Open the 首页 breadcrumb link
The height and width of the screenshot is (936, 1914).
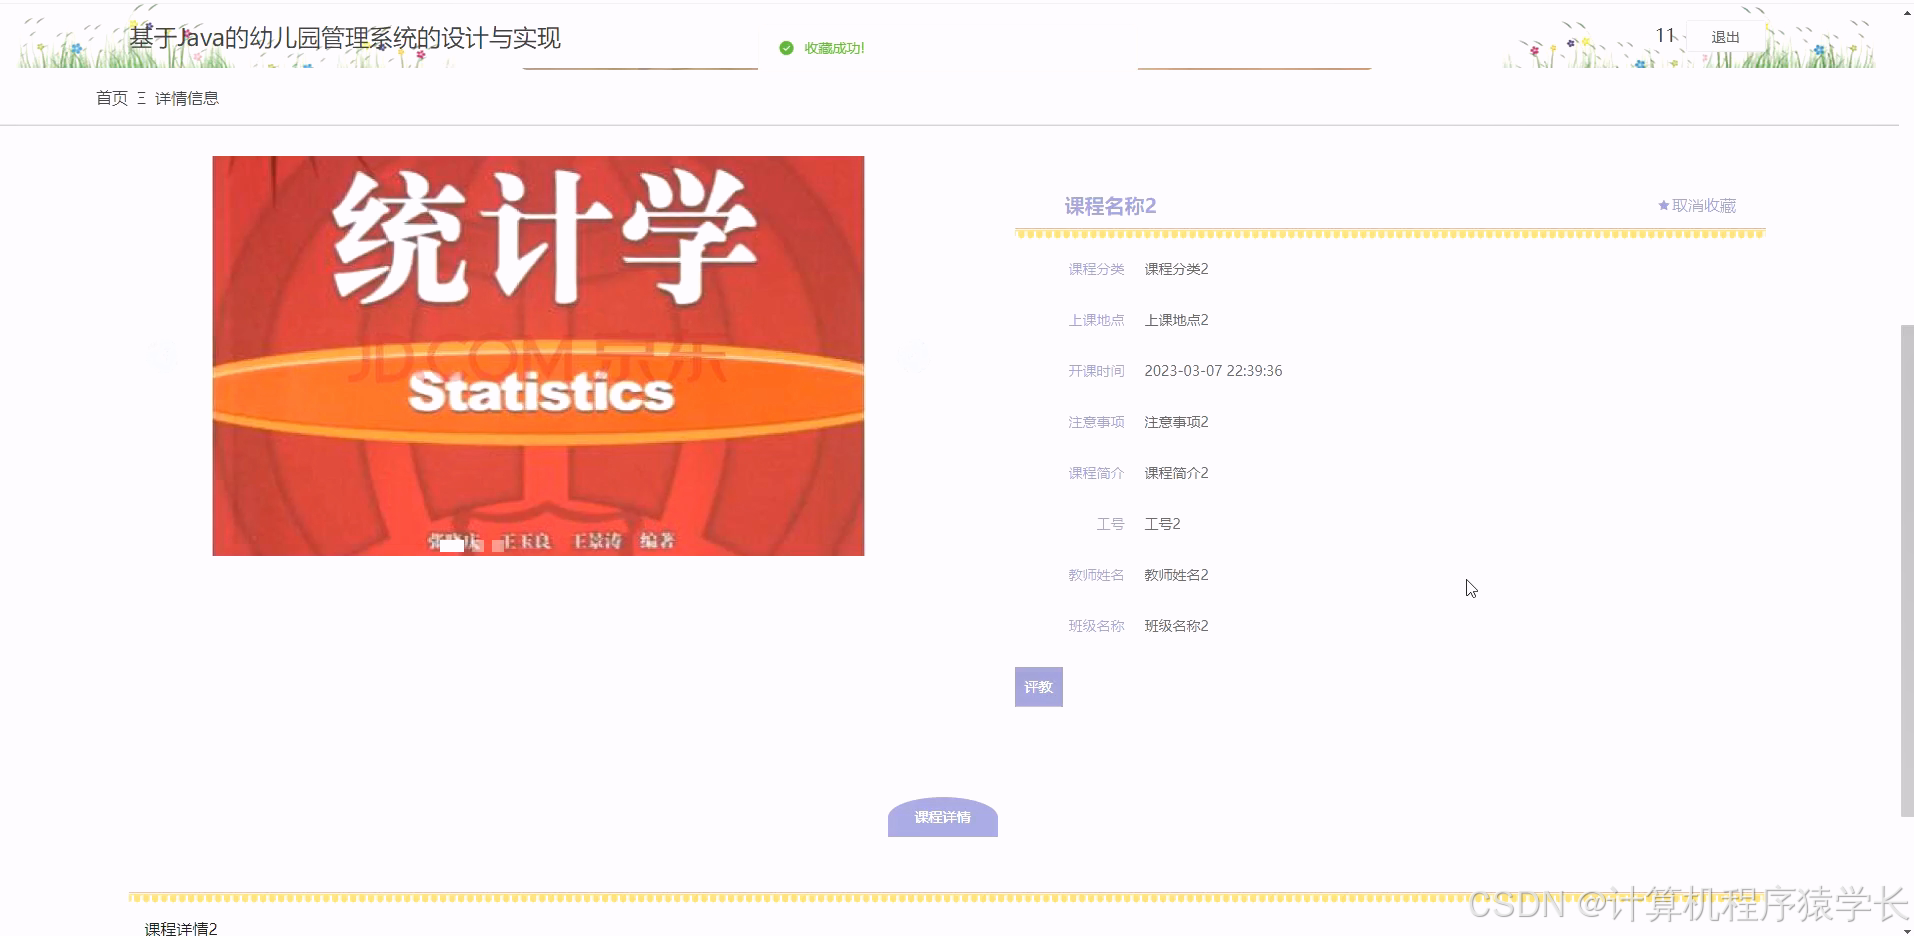click(110, 98)
